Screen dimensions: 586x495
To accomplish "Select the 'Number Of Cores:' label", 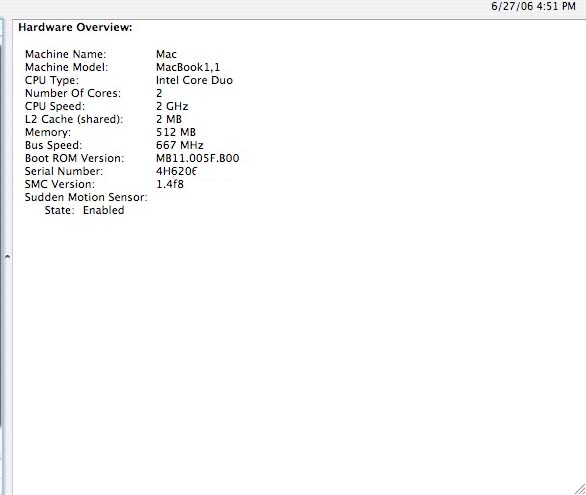I will pyautogui.click(x=73, y=93).
